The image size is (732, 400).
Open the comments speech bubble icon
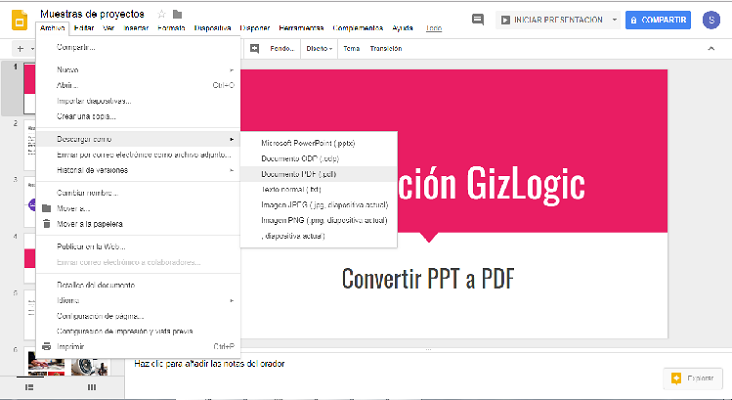(478, 20)
